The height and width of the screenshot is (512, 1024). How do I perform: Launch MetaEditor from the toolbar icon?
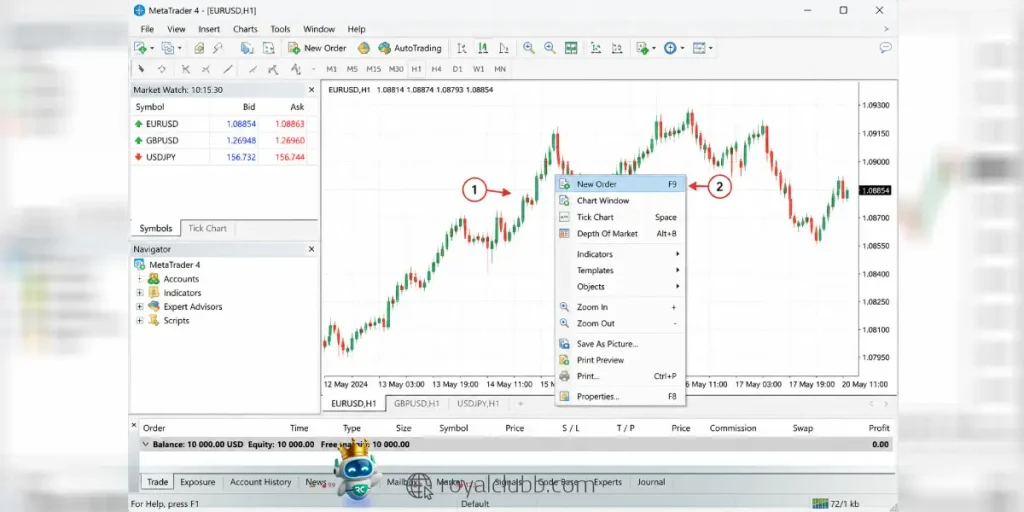[364, 48]
